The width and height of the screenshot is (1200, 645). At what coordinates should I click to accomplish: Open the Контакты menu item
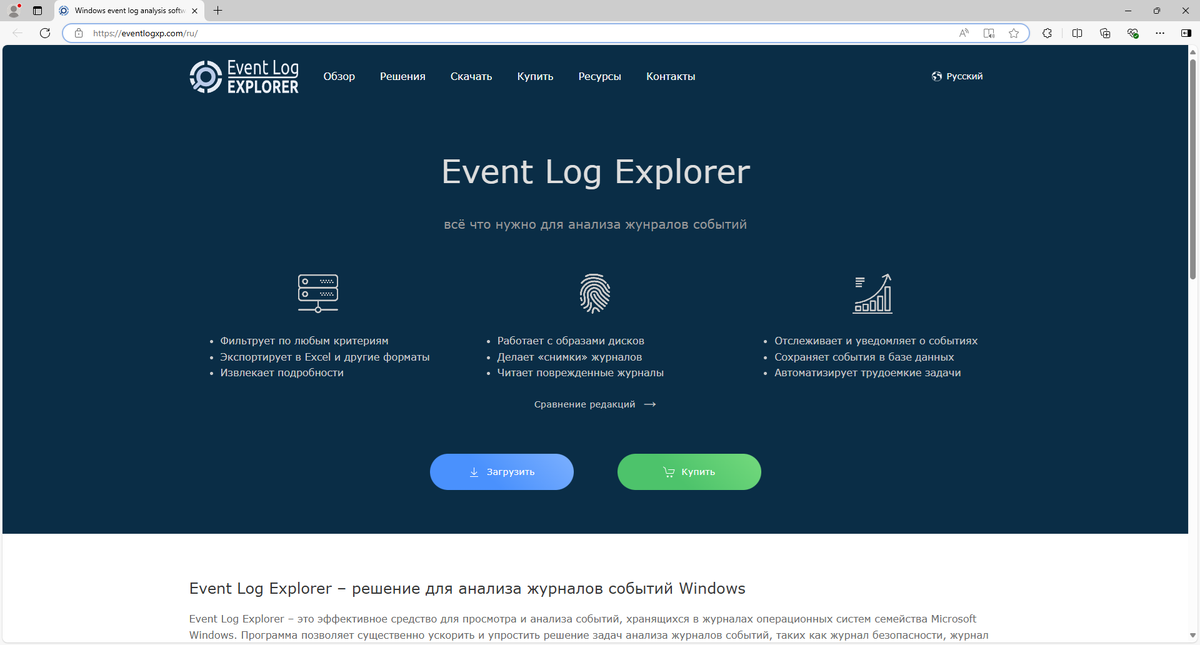[x=671, y=76]
